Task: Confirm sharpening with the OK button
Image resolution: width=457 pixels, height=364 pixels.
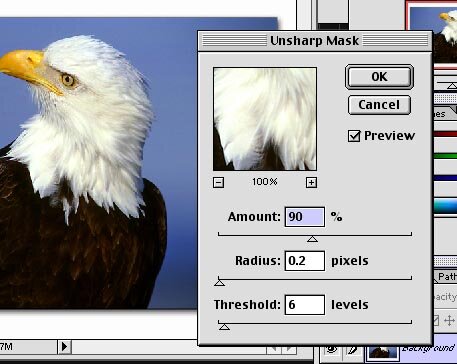Action: 379,77
